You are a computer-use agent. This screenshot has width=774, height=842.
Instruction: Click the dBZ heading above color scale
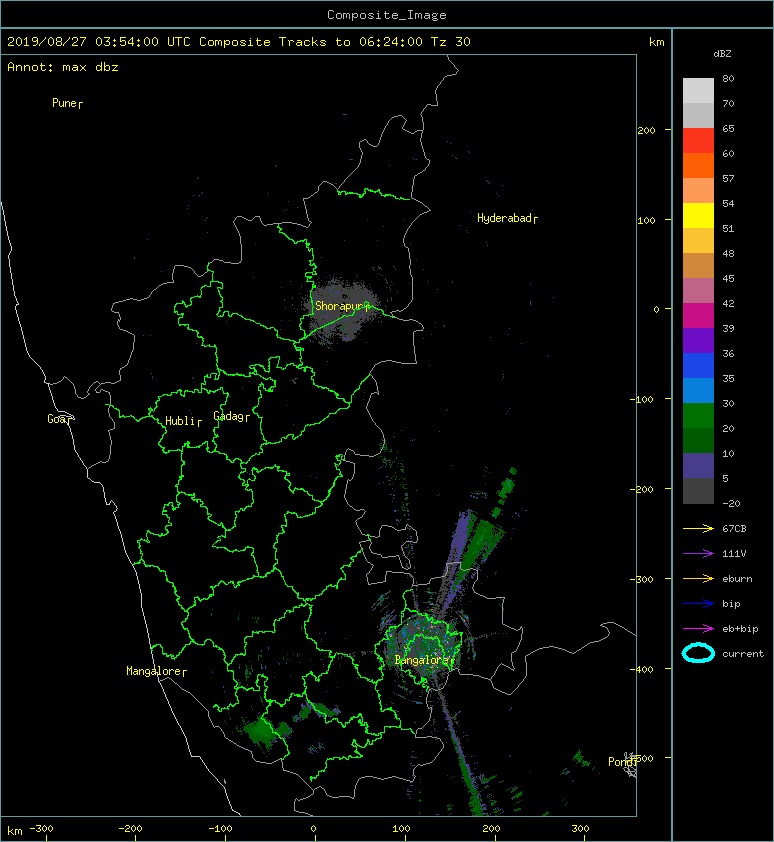point(722,54)
